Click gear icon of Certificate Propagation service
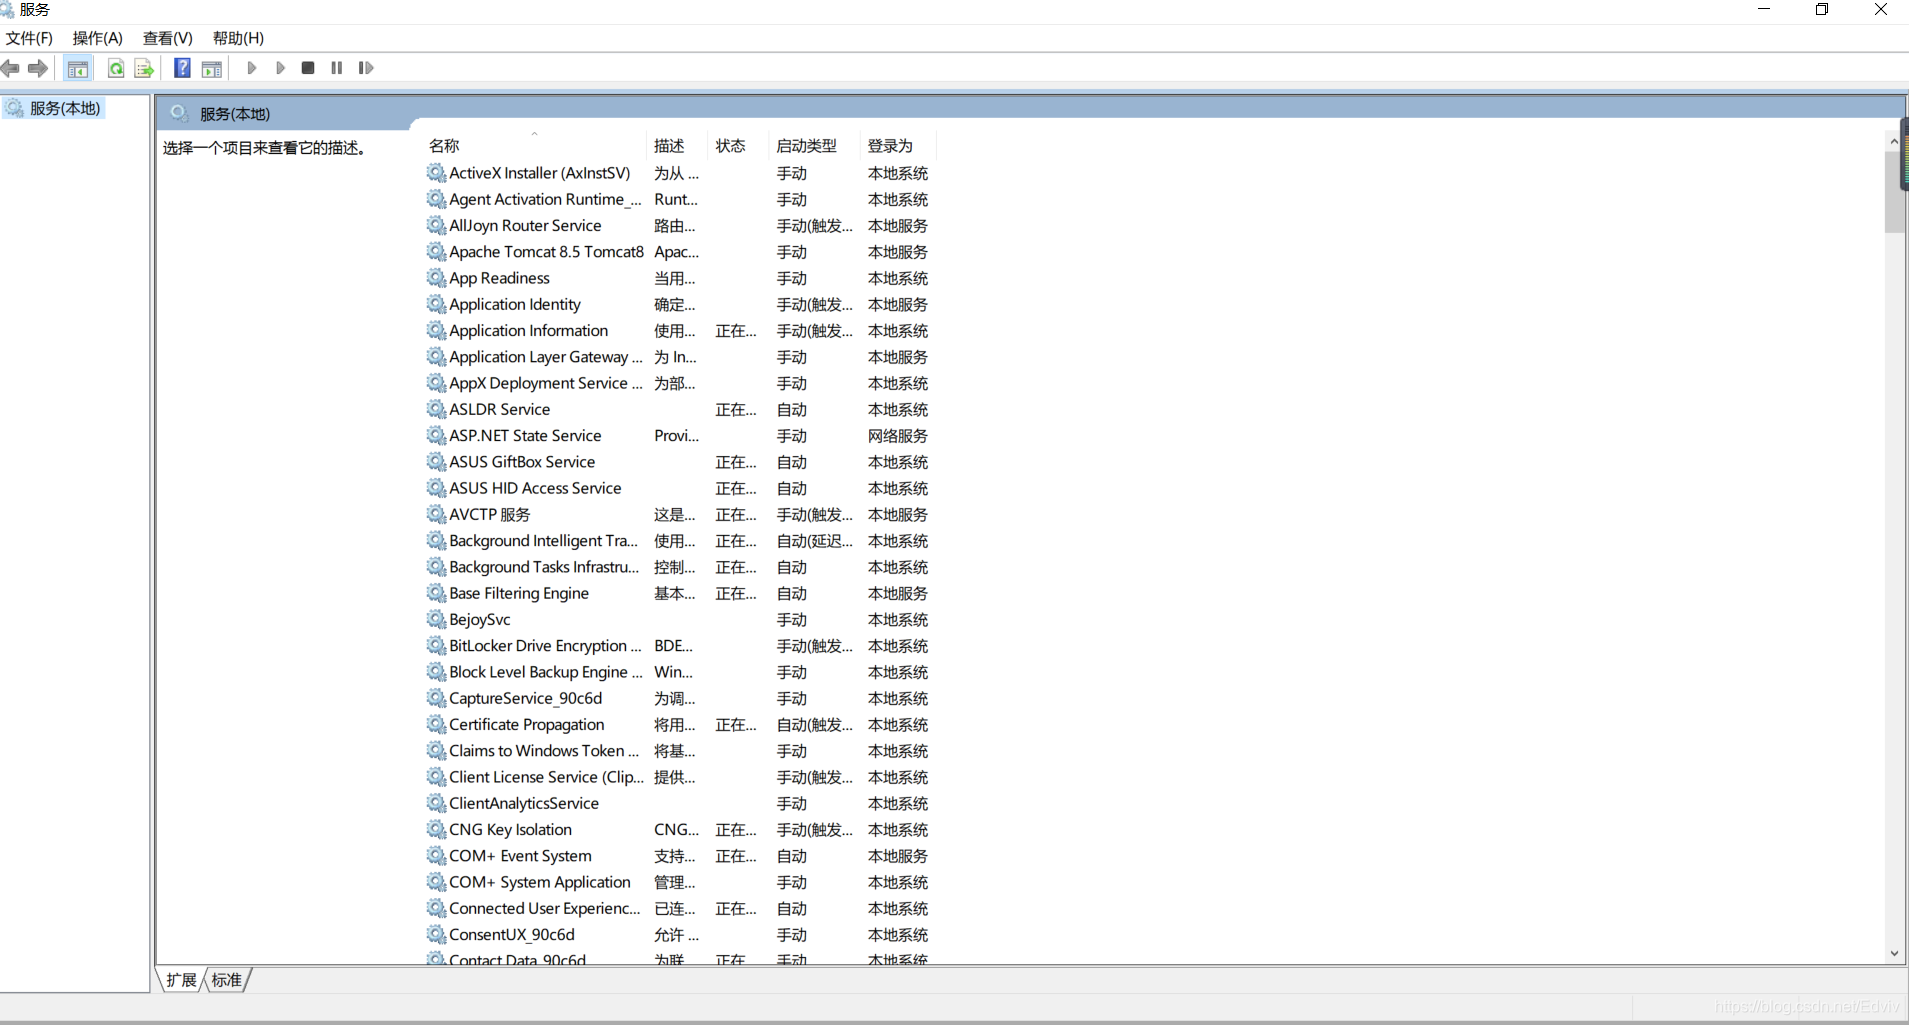The image size is (1909, 1025). pyautogui.click(x=436, y=724)
